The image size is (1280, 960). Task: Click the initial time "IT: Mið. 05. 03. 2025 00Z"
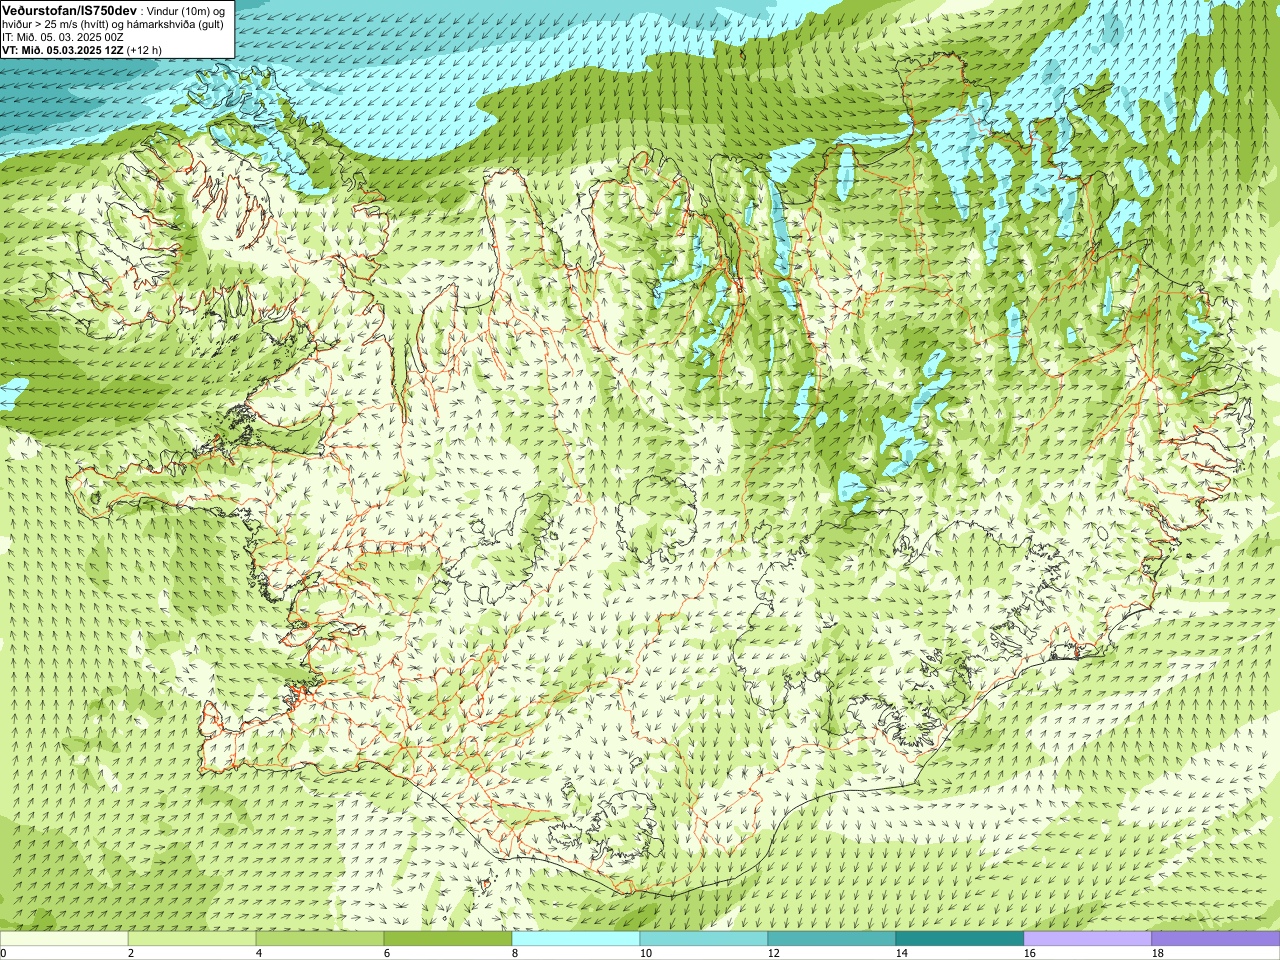(x=63, y=37)
